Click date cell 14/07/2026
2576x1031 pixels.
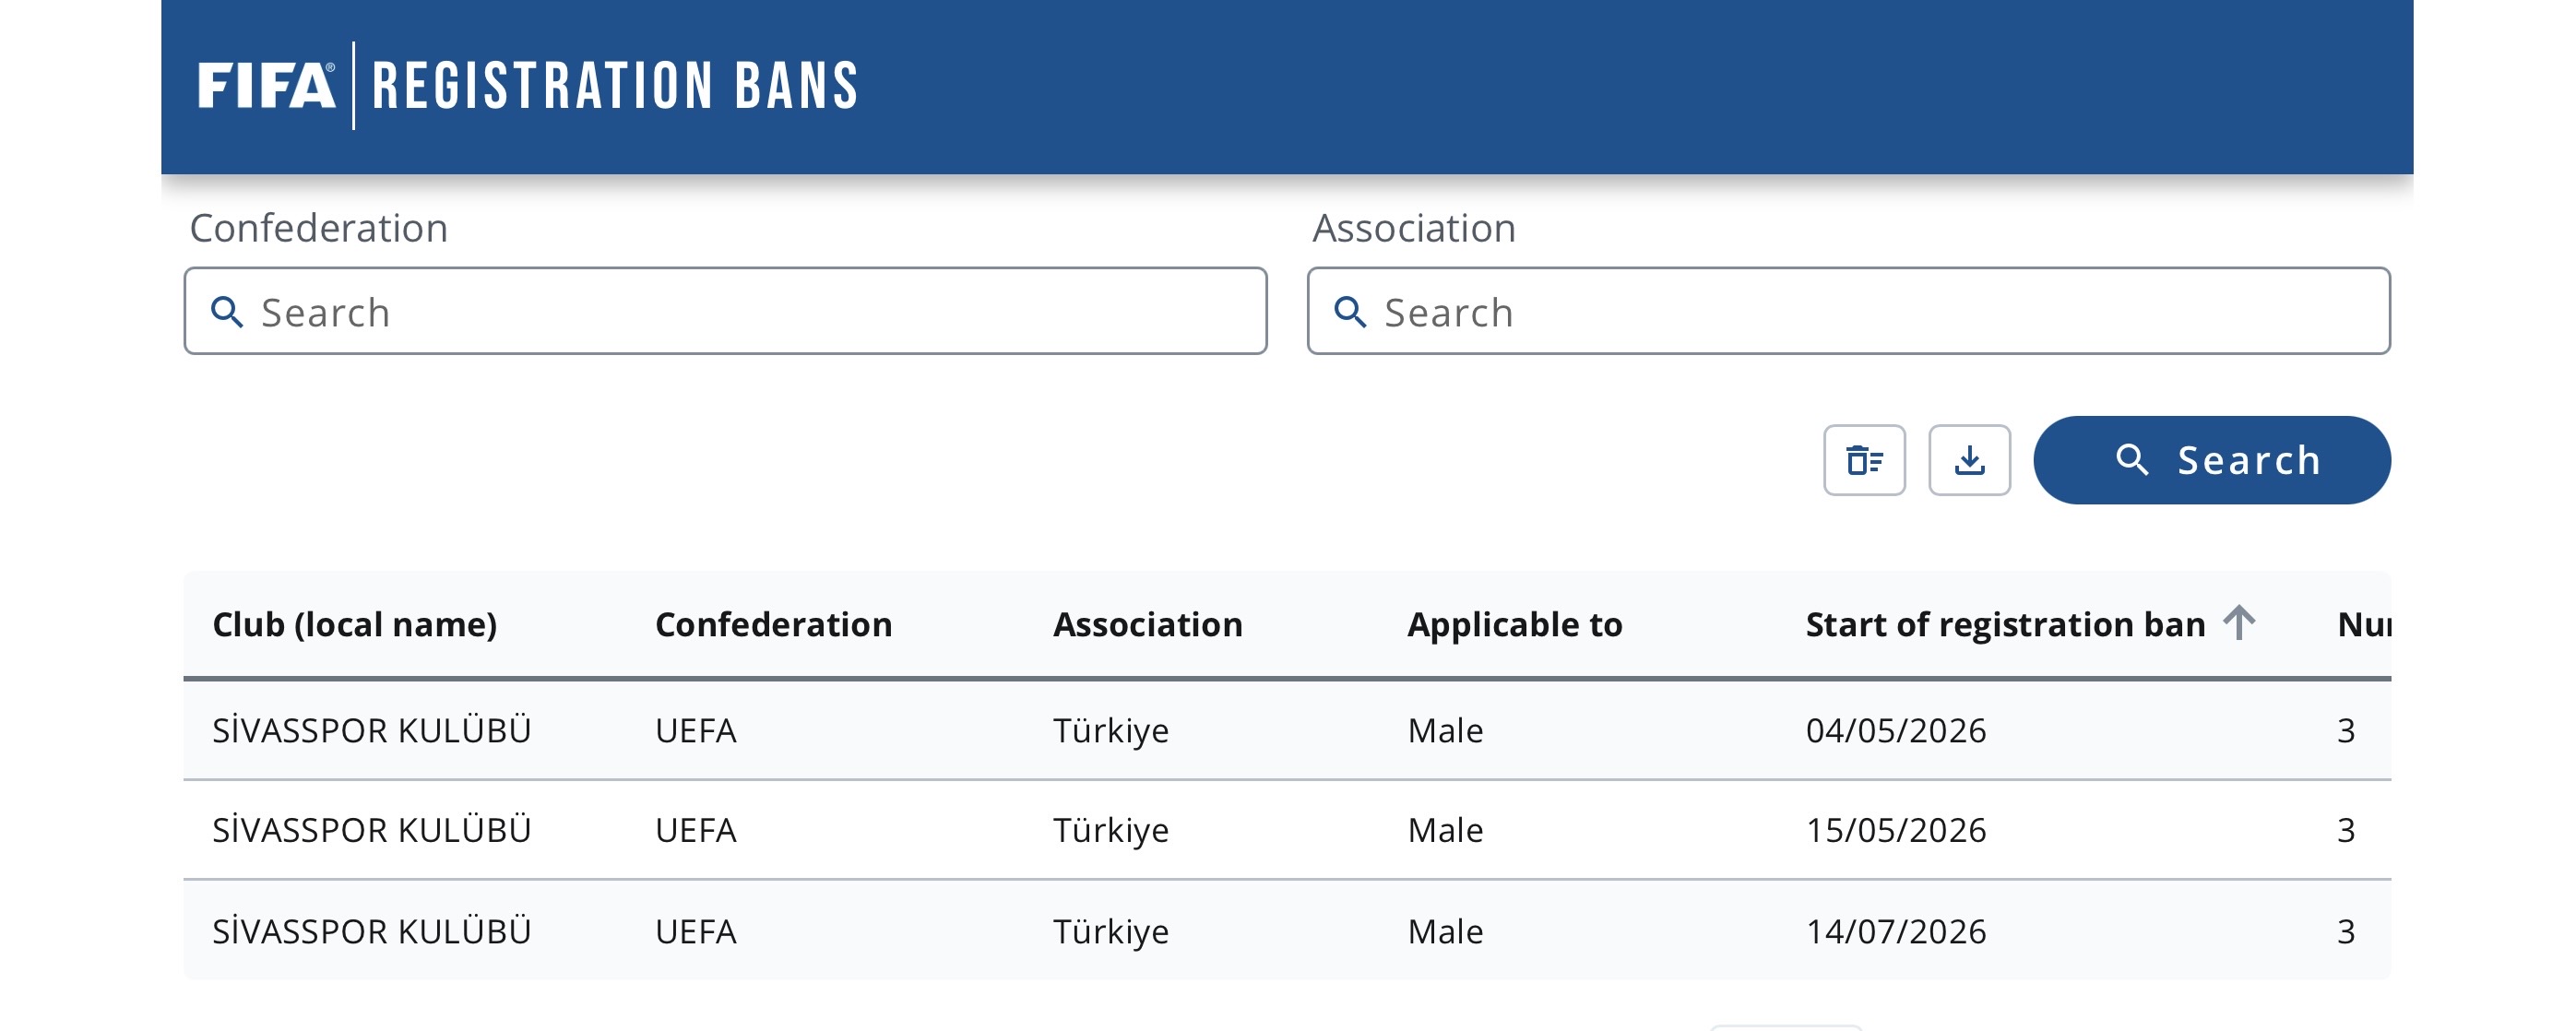coord(1896,931)
